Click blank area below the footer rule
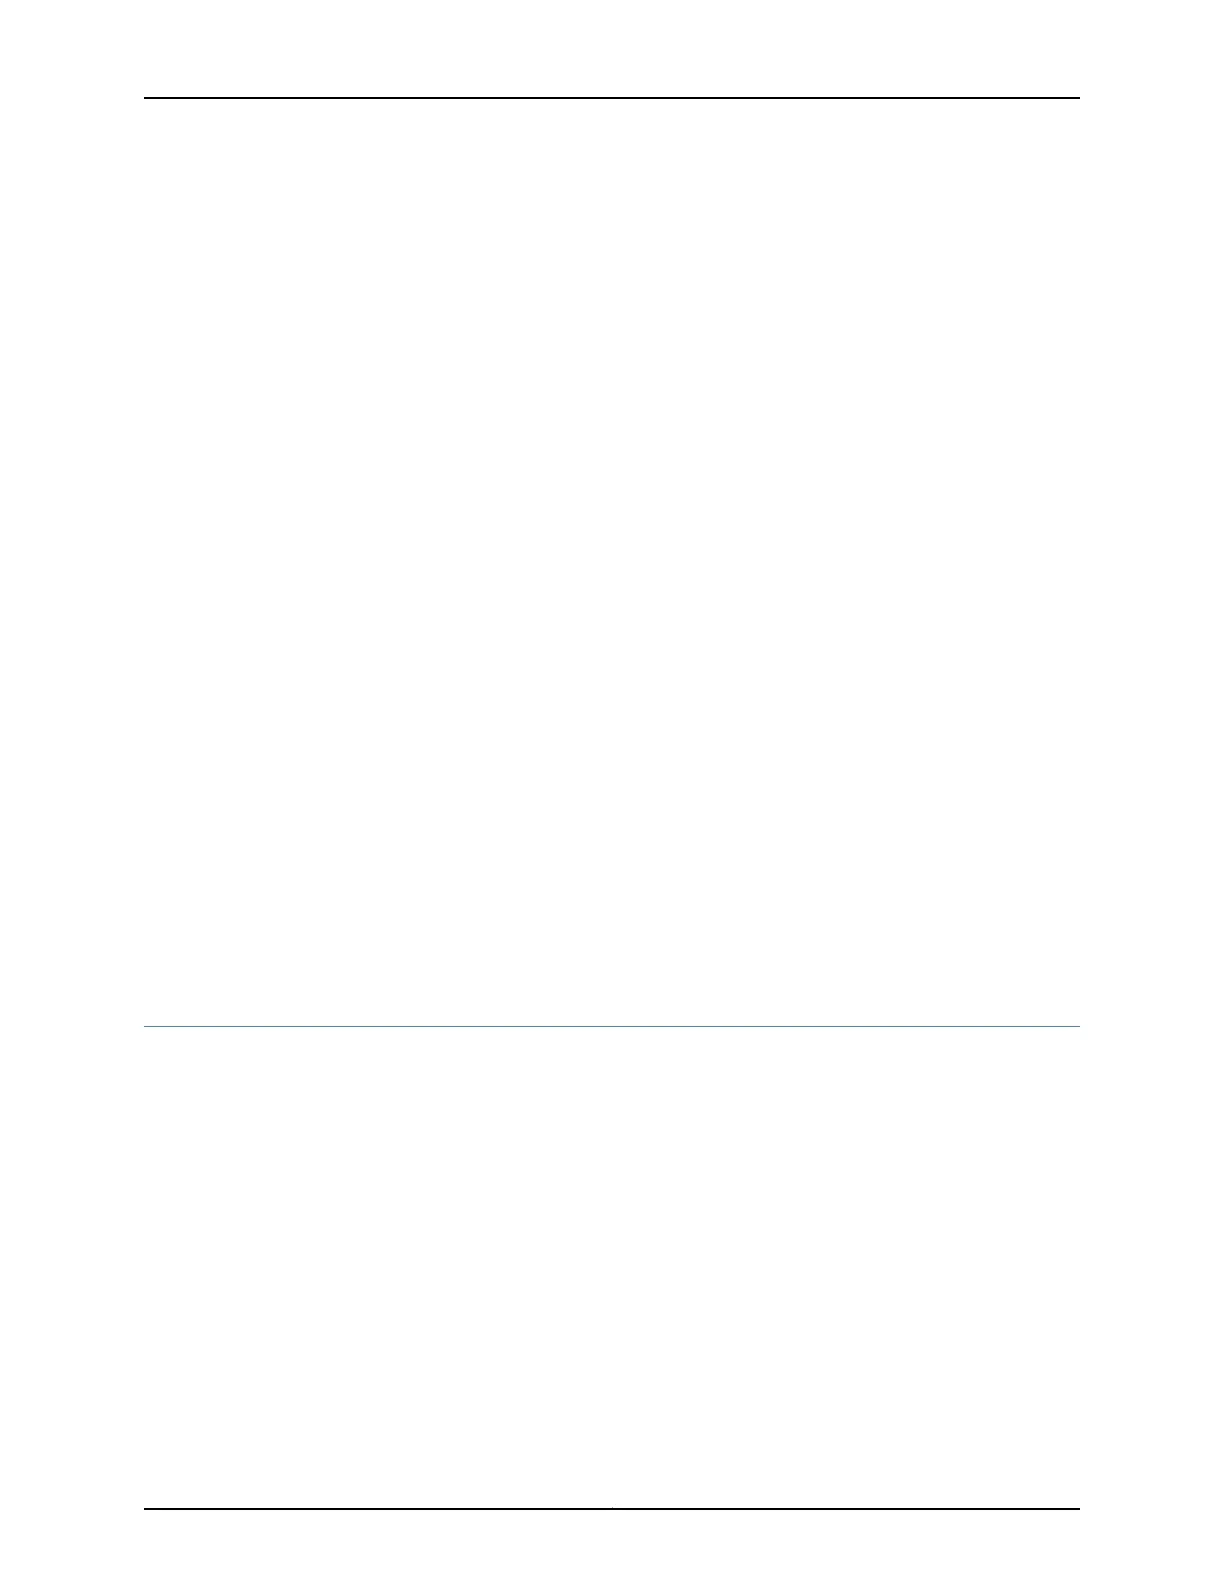 612,1547
